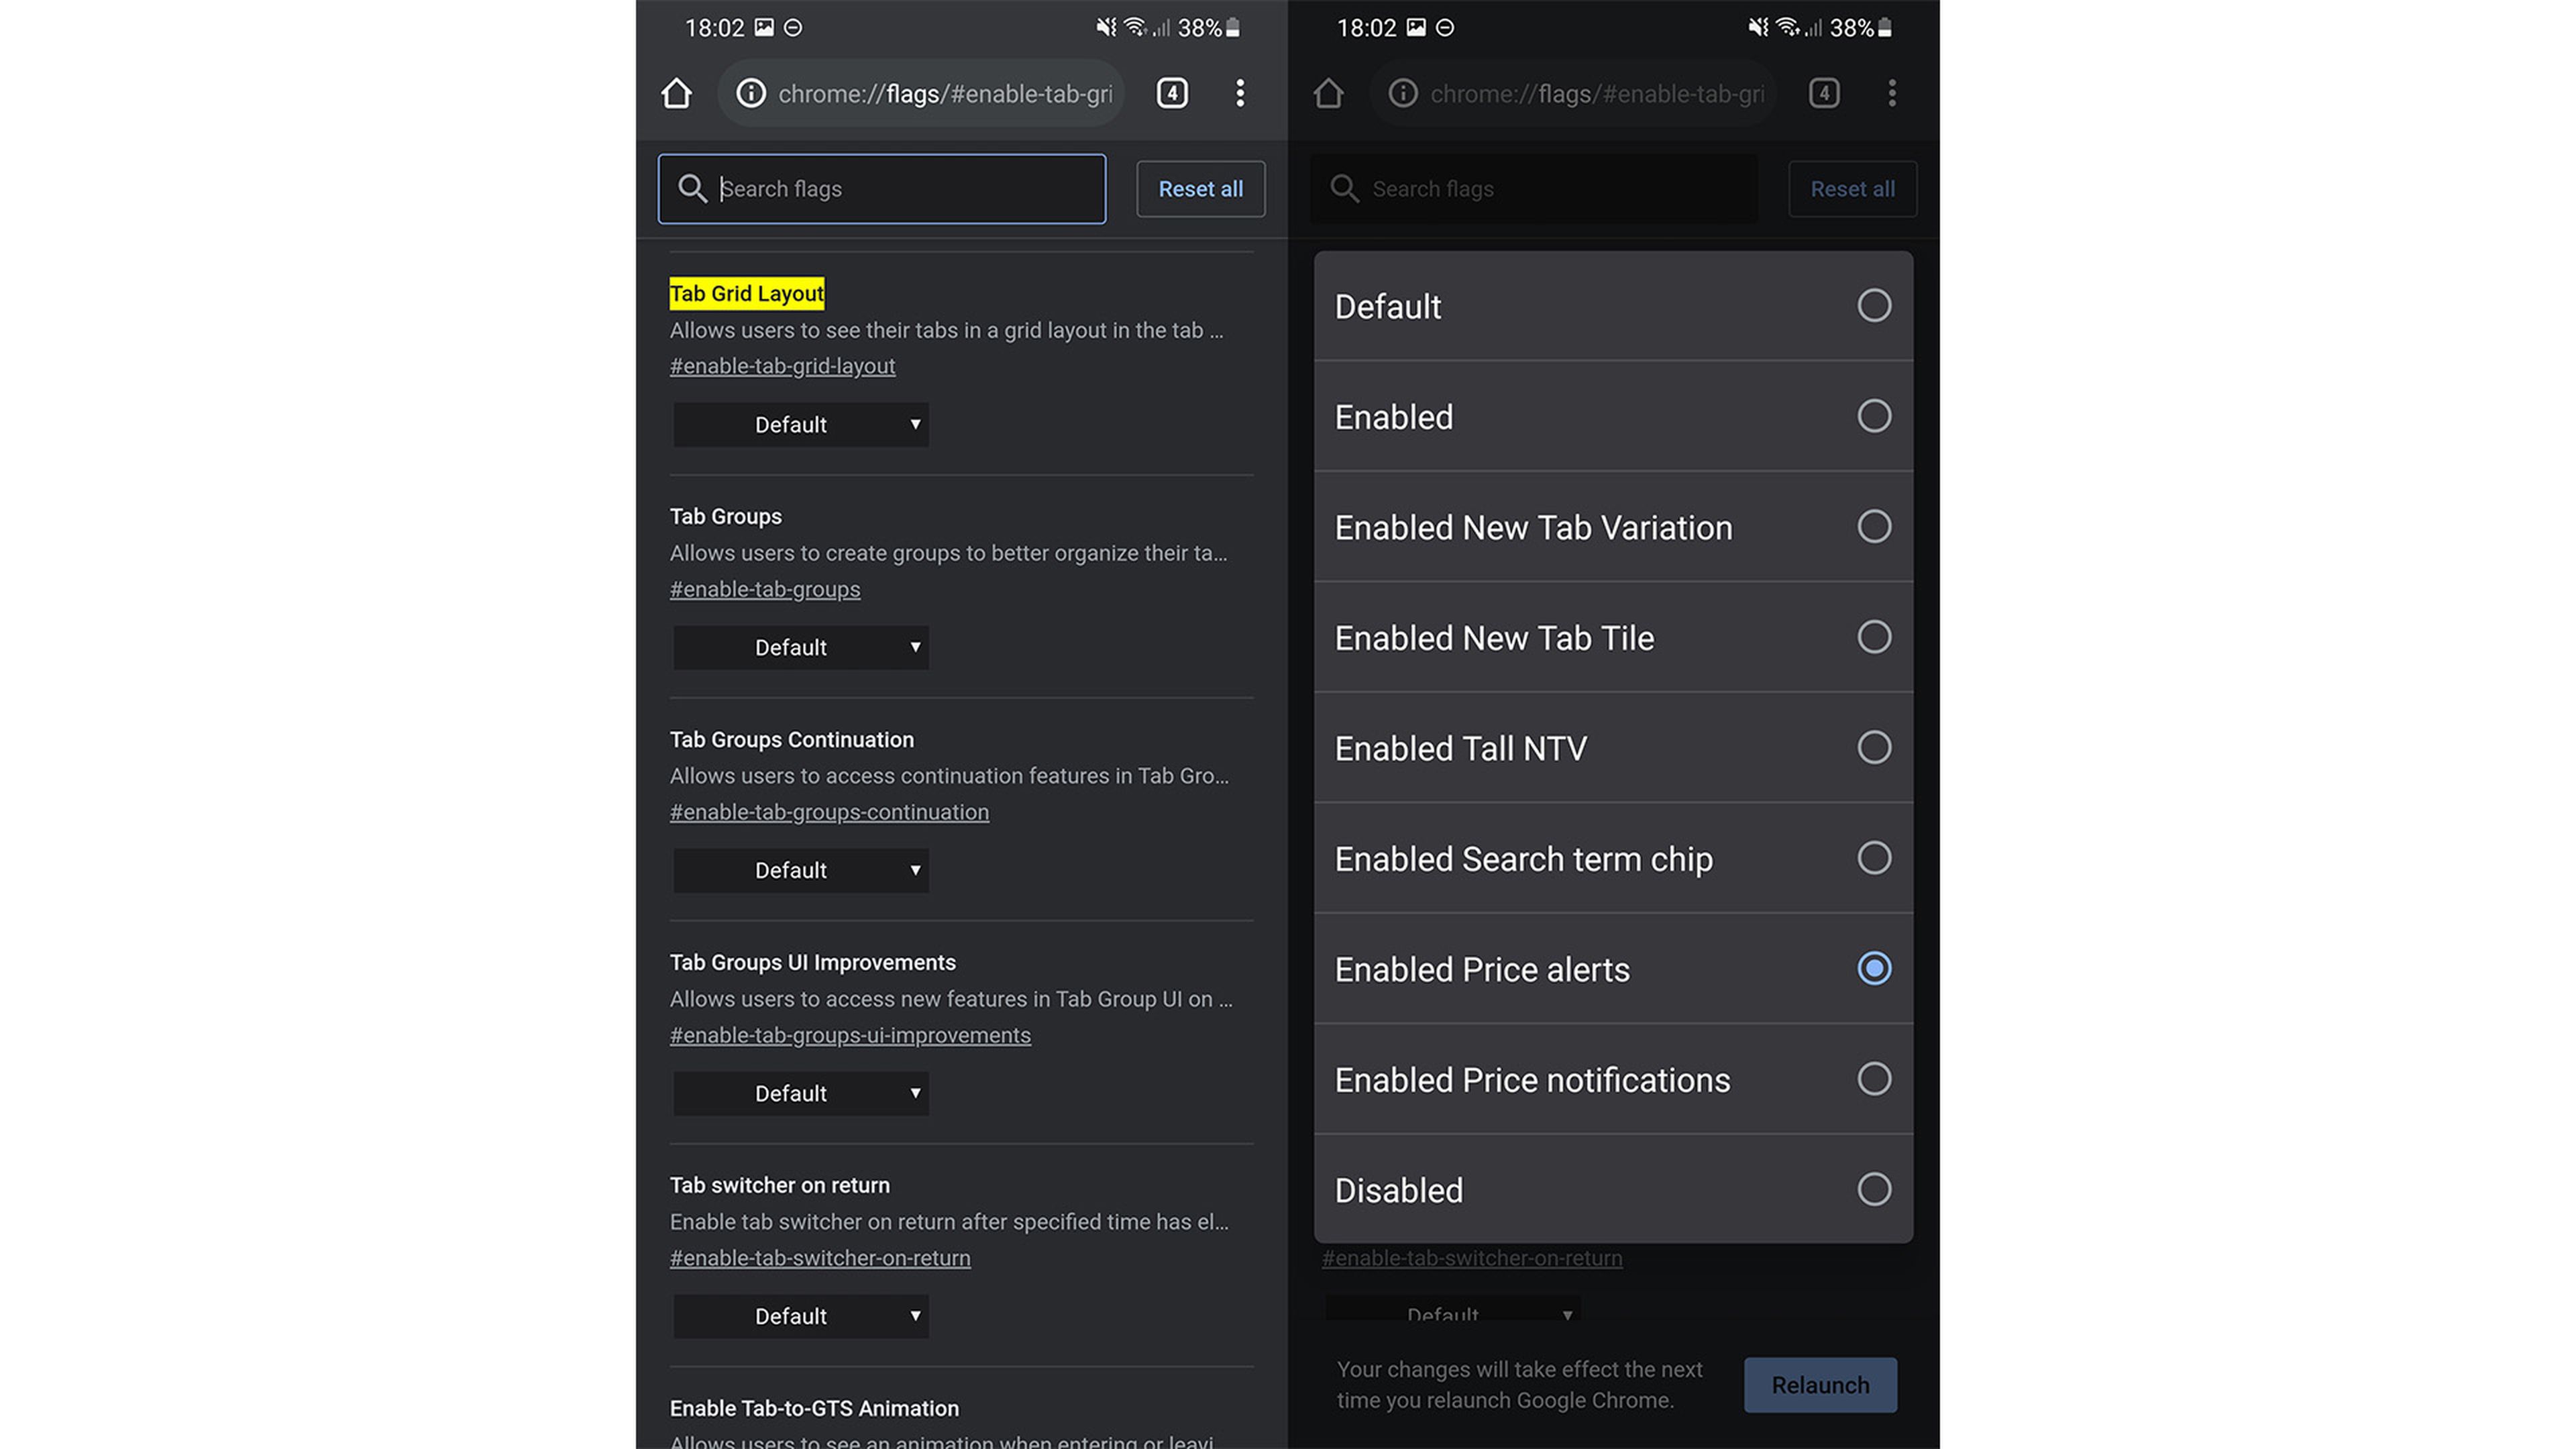Tap the home icon in right browser toolbar
Viewport: 2576px width, 1449px height.
click(1329, 93)
